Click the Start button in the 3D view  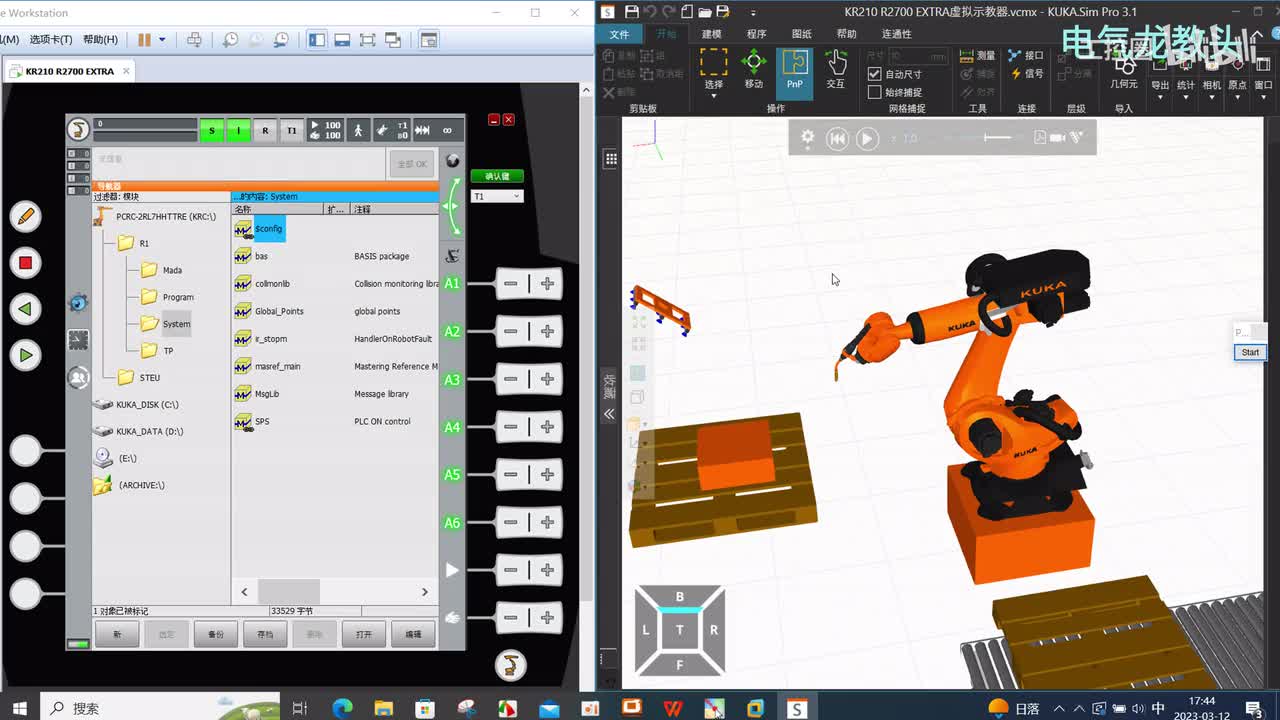1250,352
